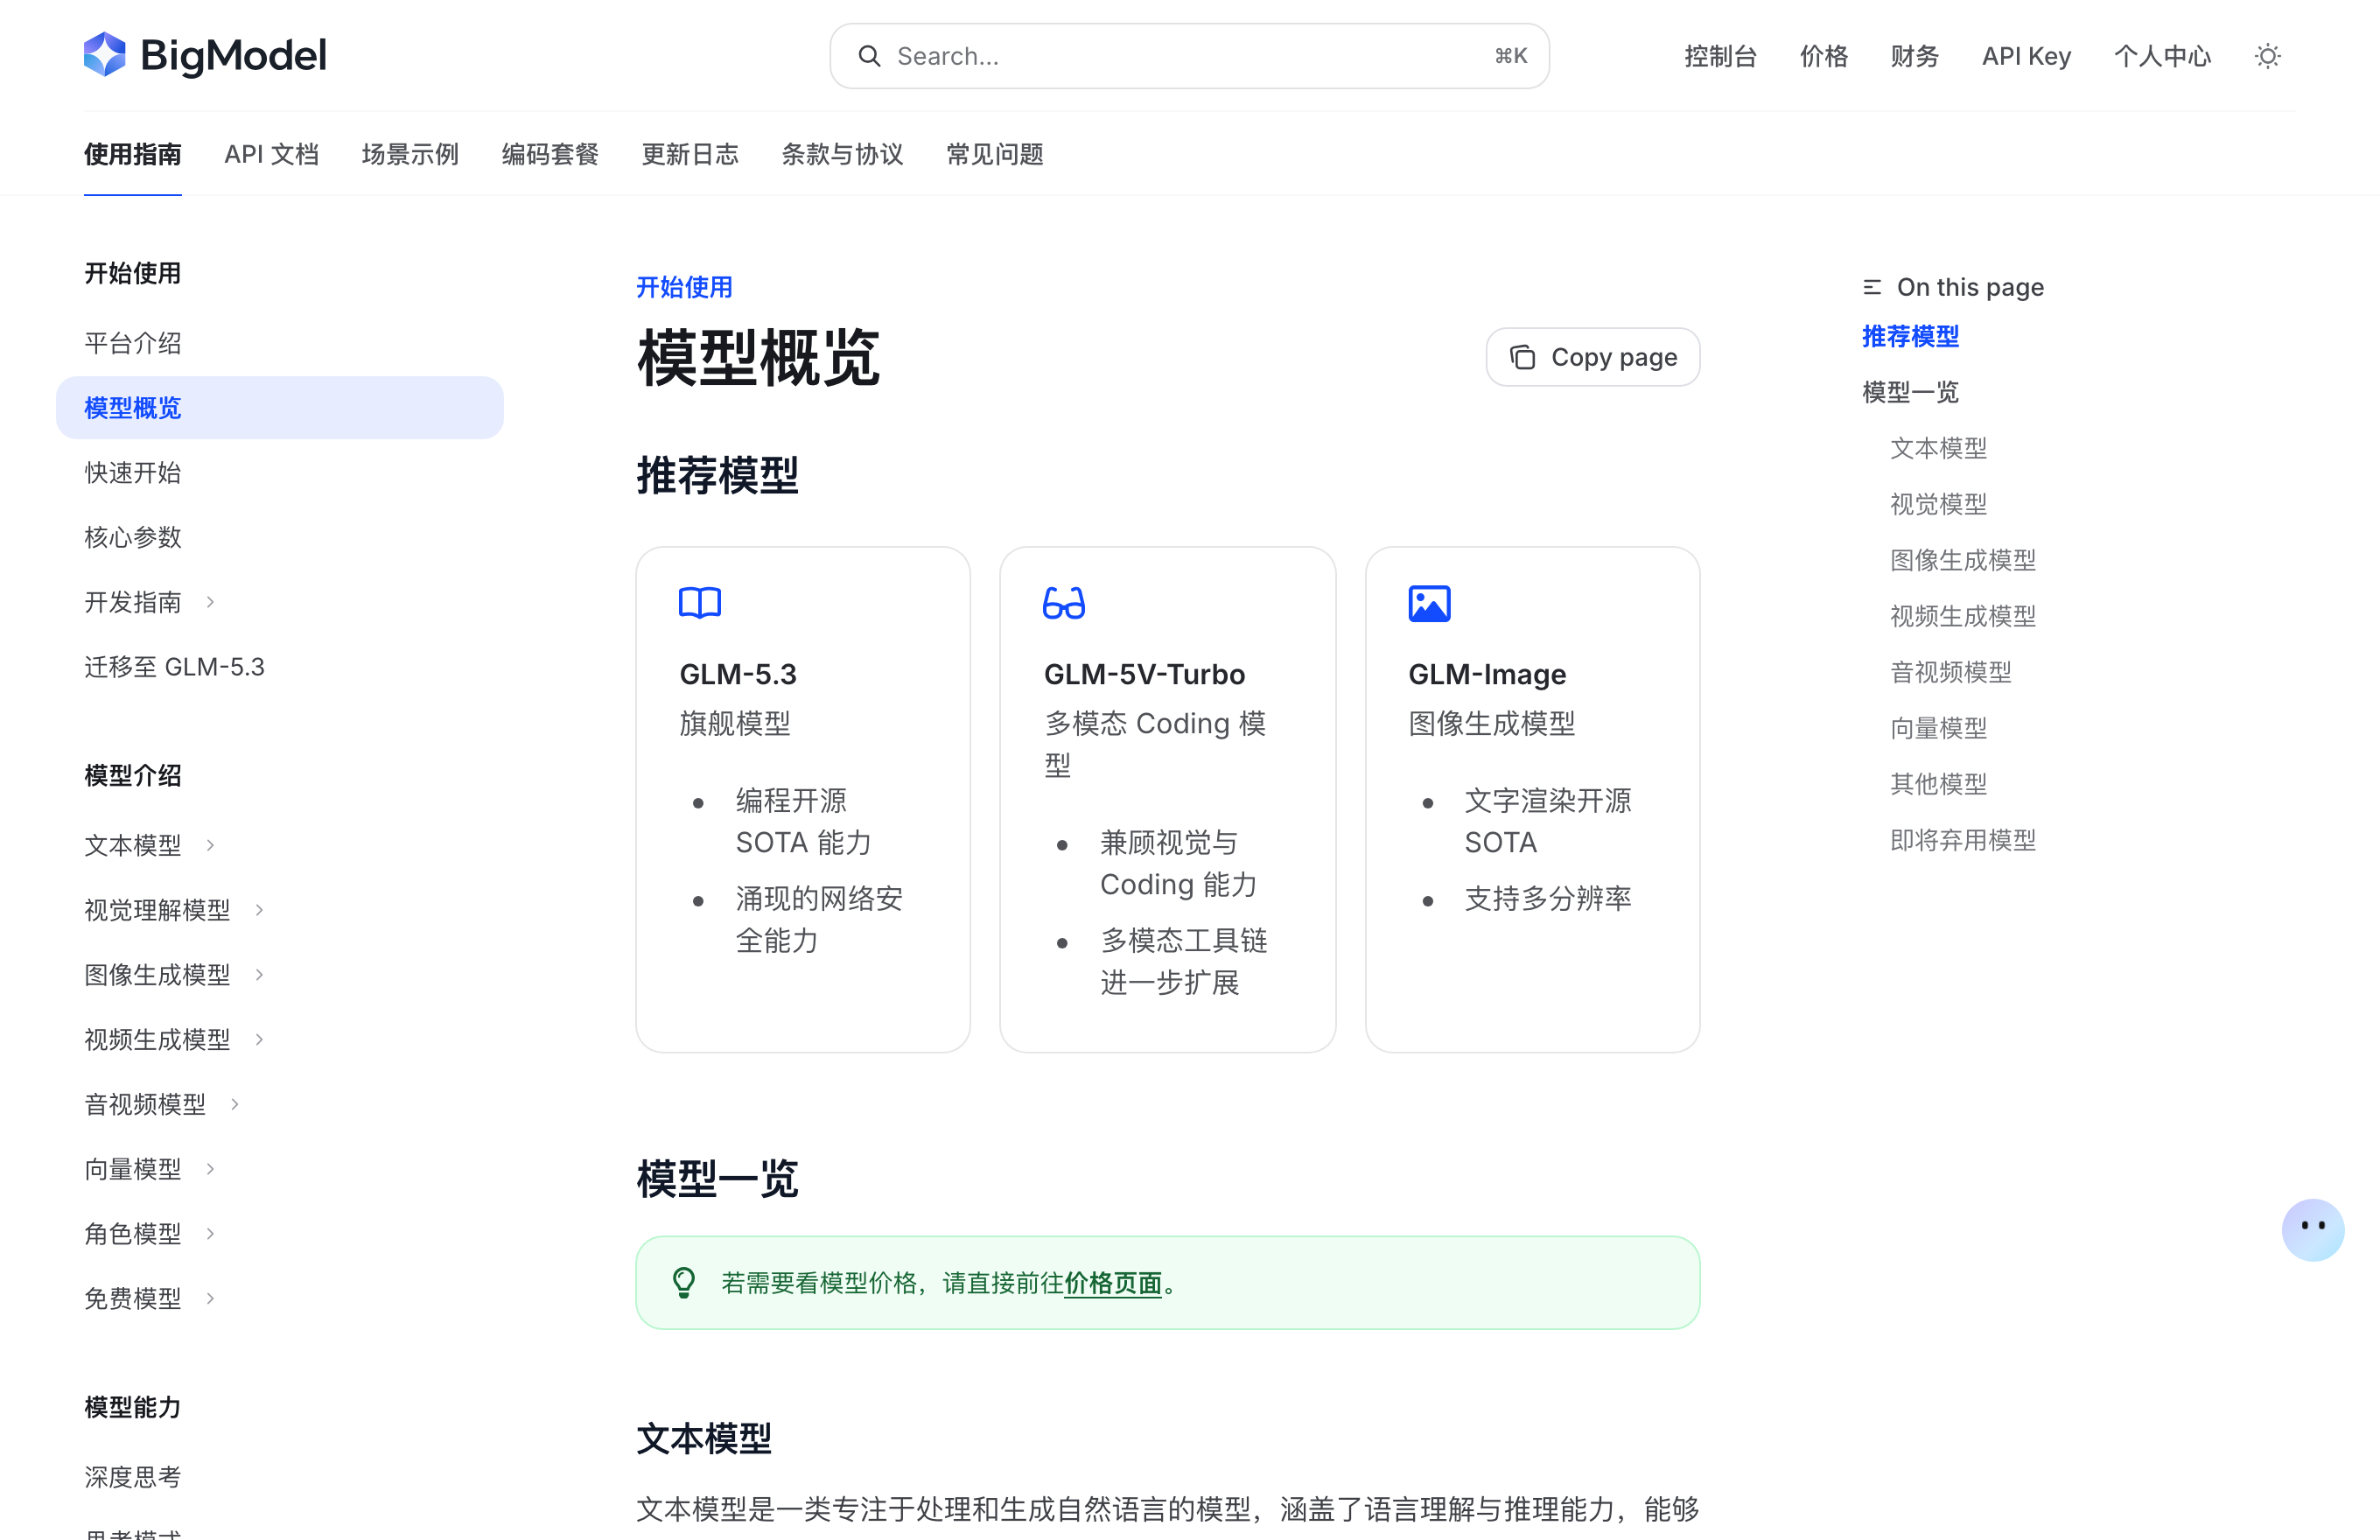Click the 编程开源 SOTA 能力 bullet text
The image size is (2380, 1540).
click(x=804, y=821)
